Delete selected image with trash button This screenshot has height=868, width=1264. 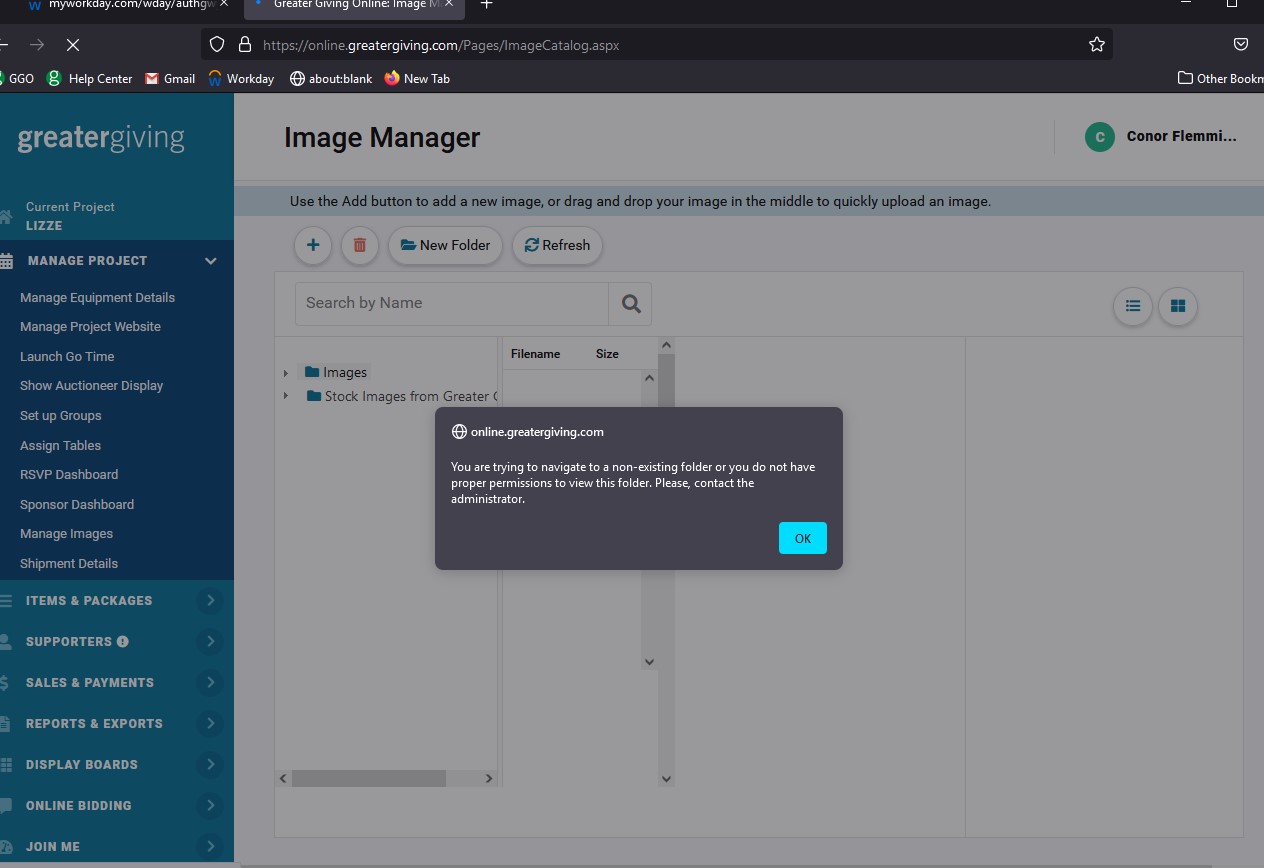tap(360, 245)
